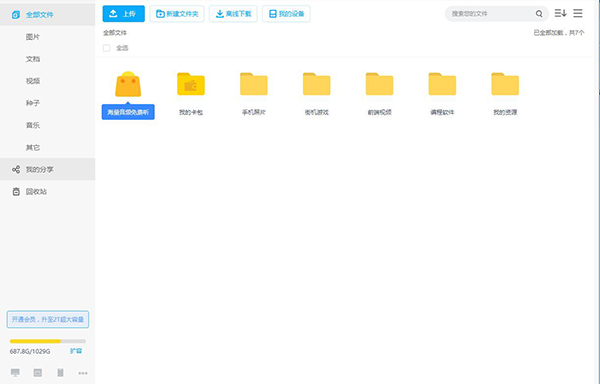600x384 pixels.
Task: Open the 手机照片 folder
Action: coord(254,84)
